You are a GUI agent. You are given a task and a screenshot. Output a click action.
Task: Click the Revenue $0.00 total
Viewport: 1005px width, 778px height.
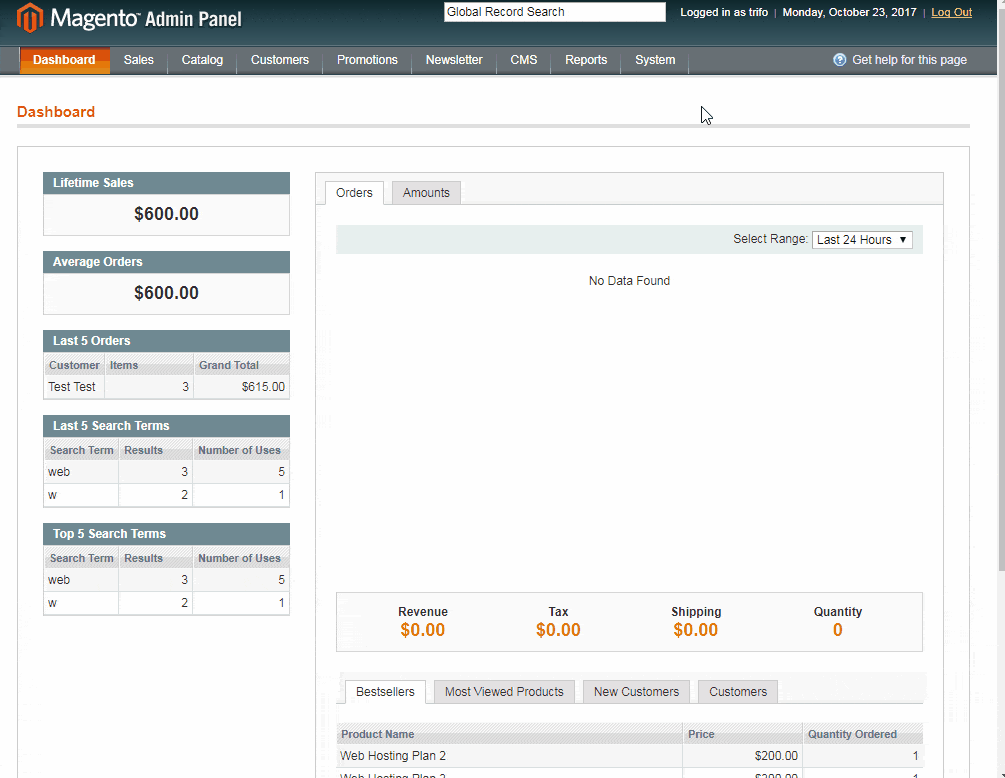[422, 630]
